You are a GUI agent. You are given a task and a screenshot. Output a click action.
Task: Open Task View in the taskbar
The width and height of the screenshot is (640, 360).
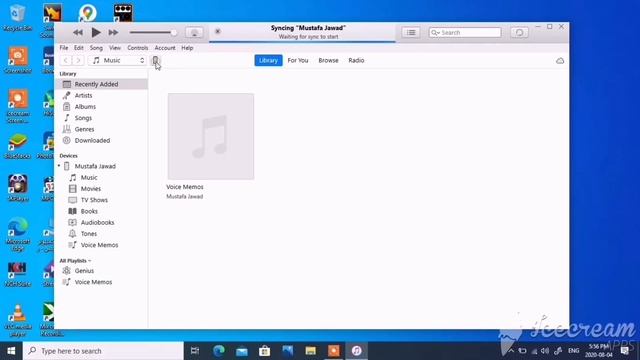(x=195, y=351)
